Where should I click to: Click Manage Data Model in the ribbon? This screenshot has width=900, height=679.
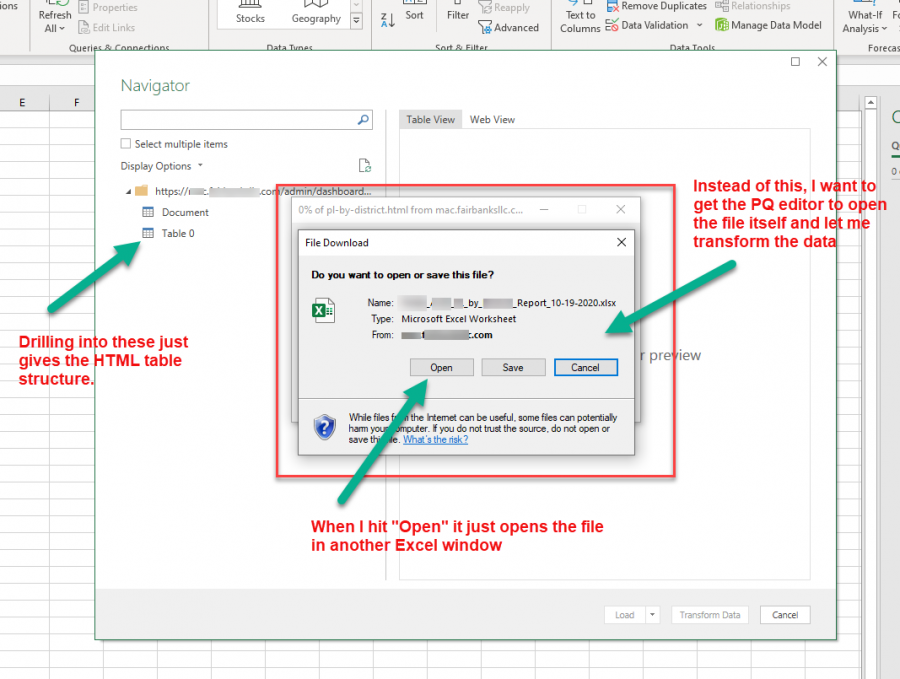click(x=768, y=25)
